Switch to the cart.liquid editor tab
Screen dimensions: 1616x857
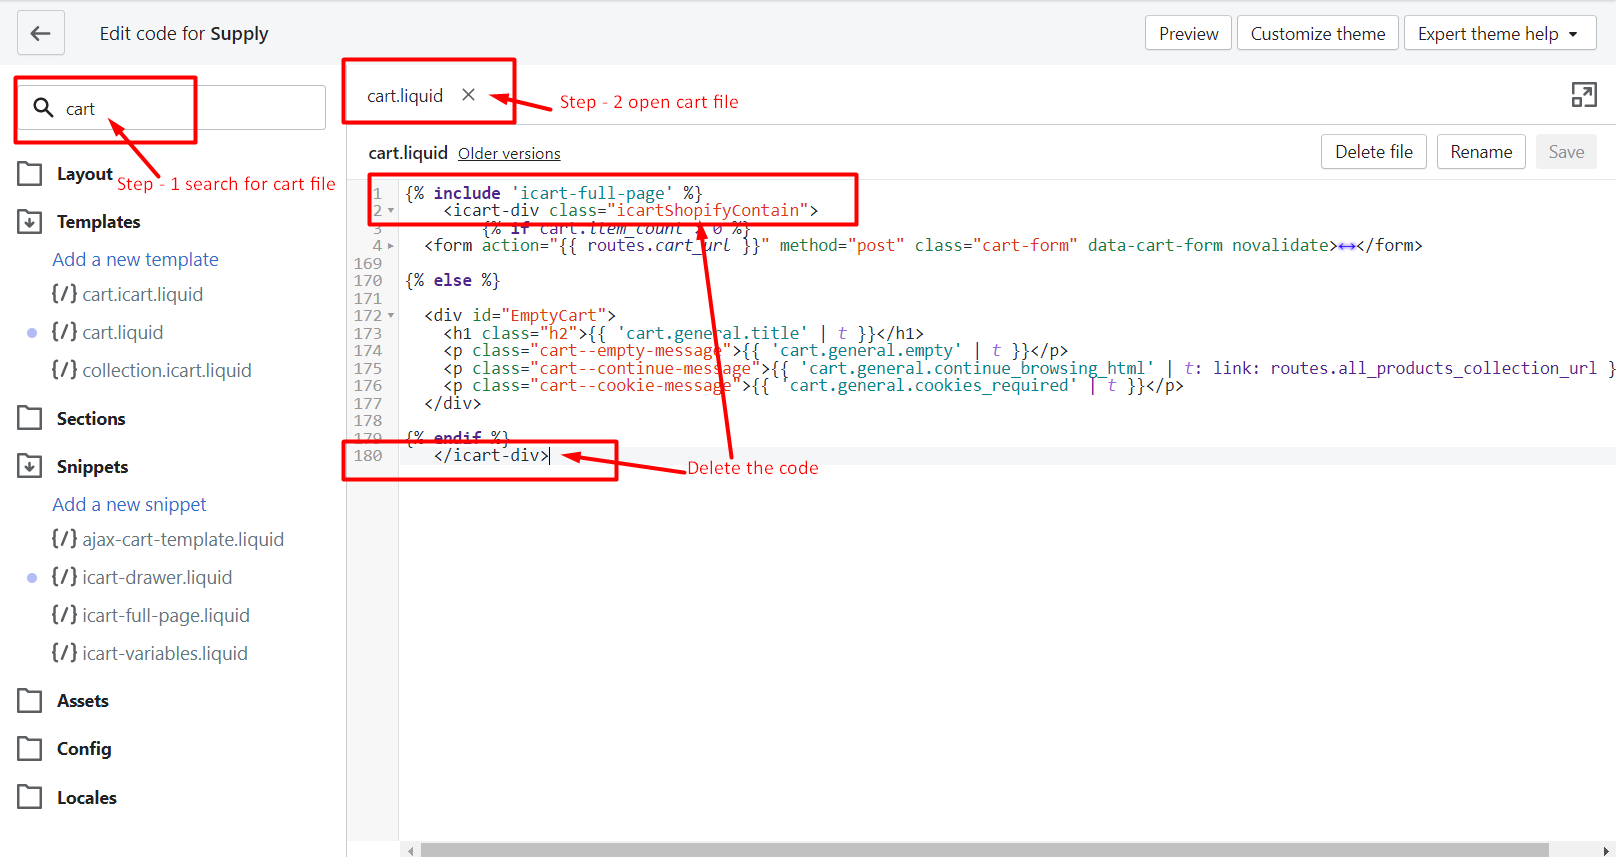click(405, 96)
